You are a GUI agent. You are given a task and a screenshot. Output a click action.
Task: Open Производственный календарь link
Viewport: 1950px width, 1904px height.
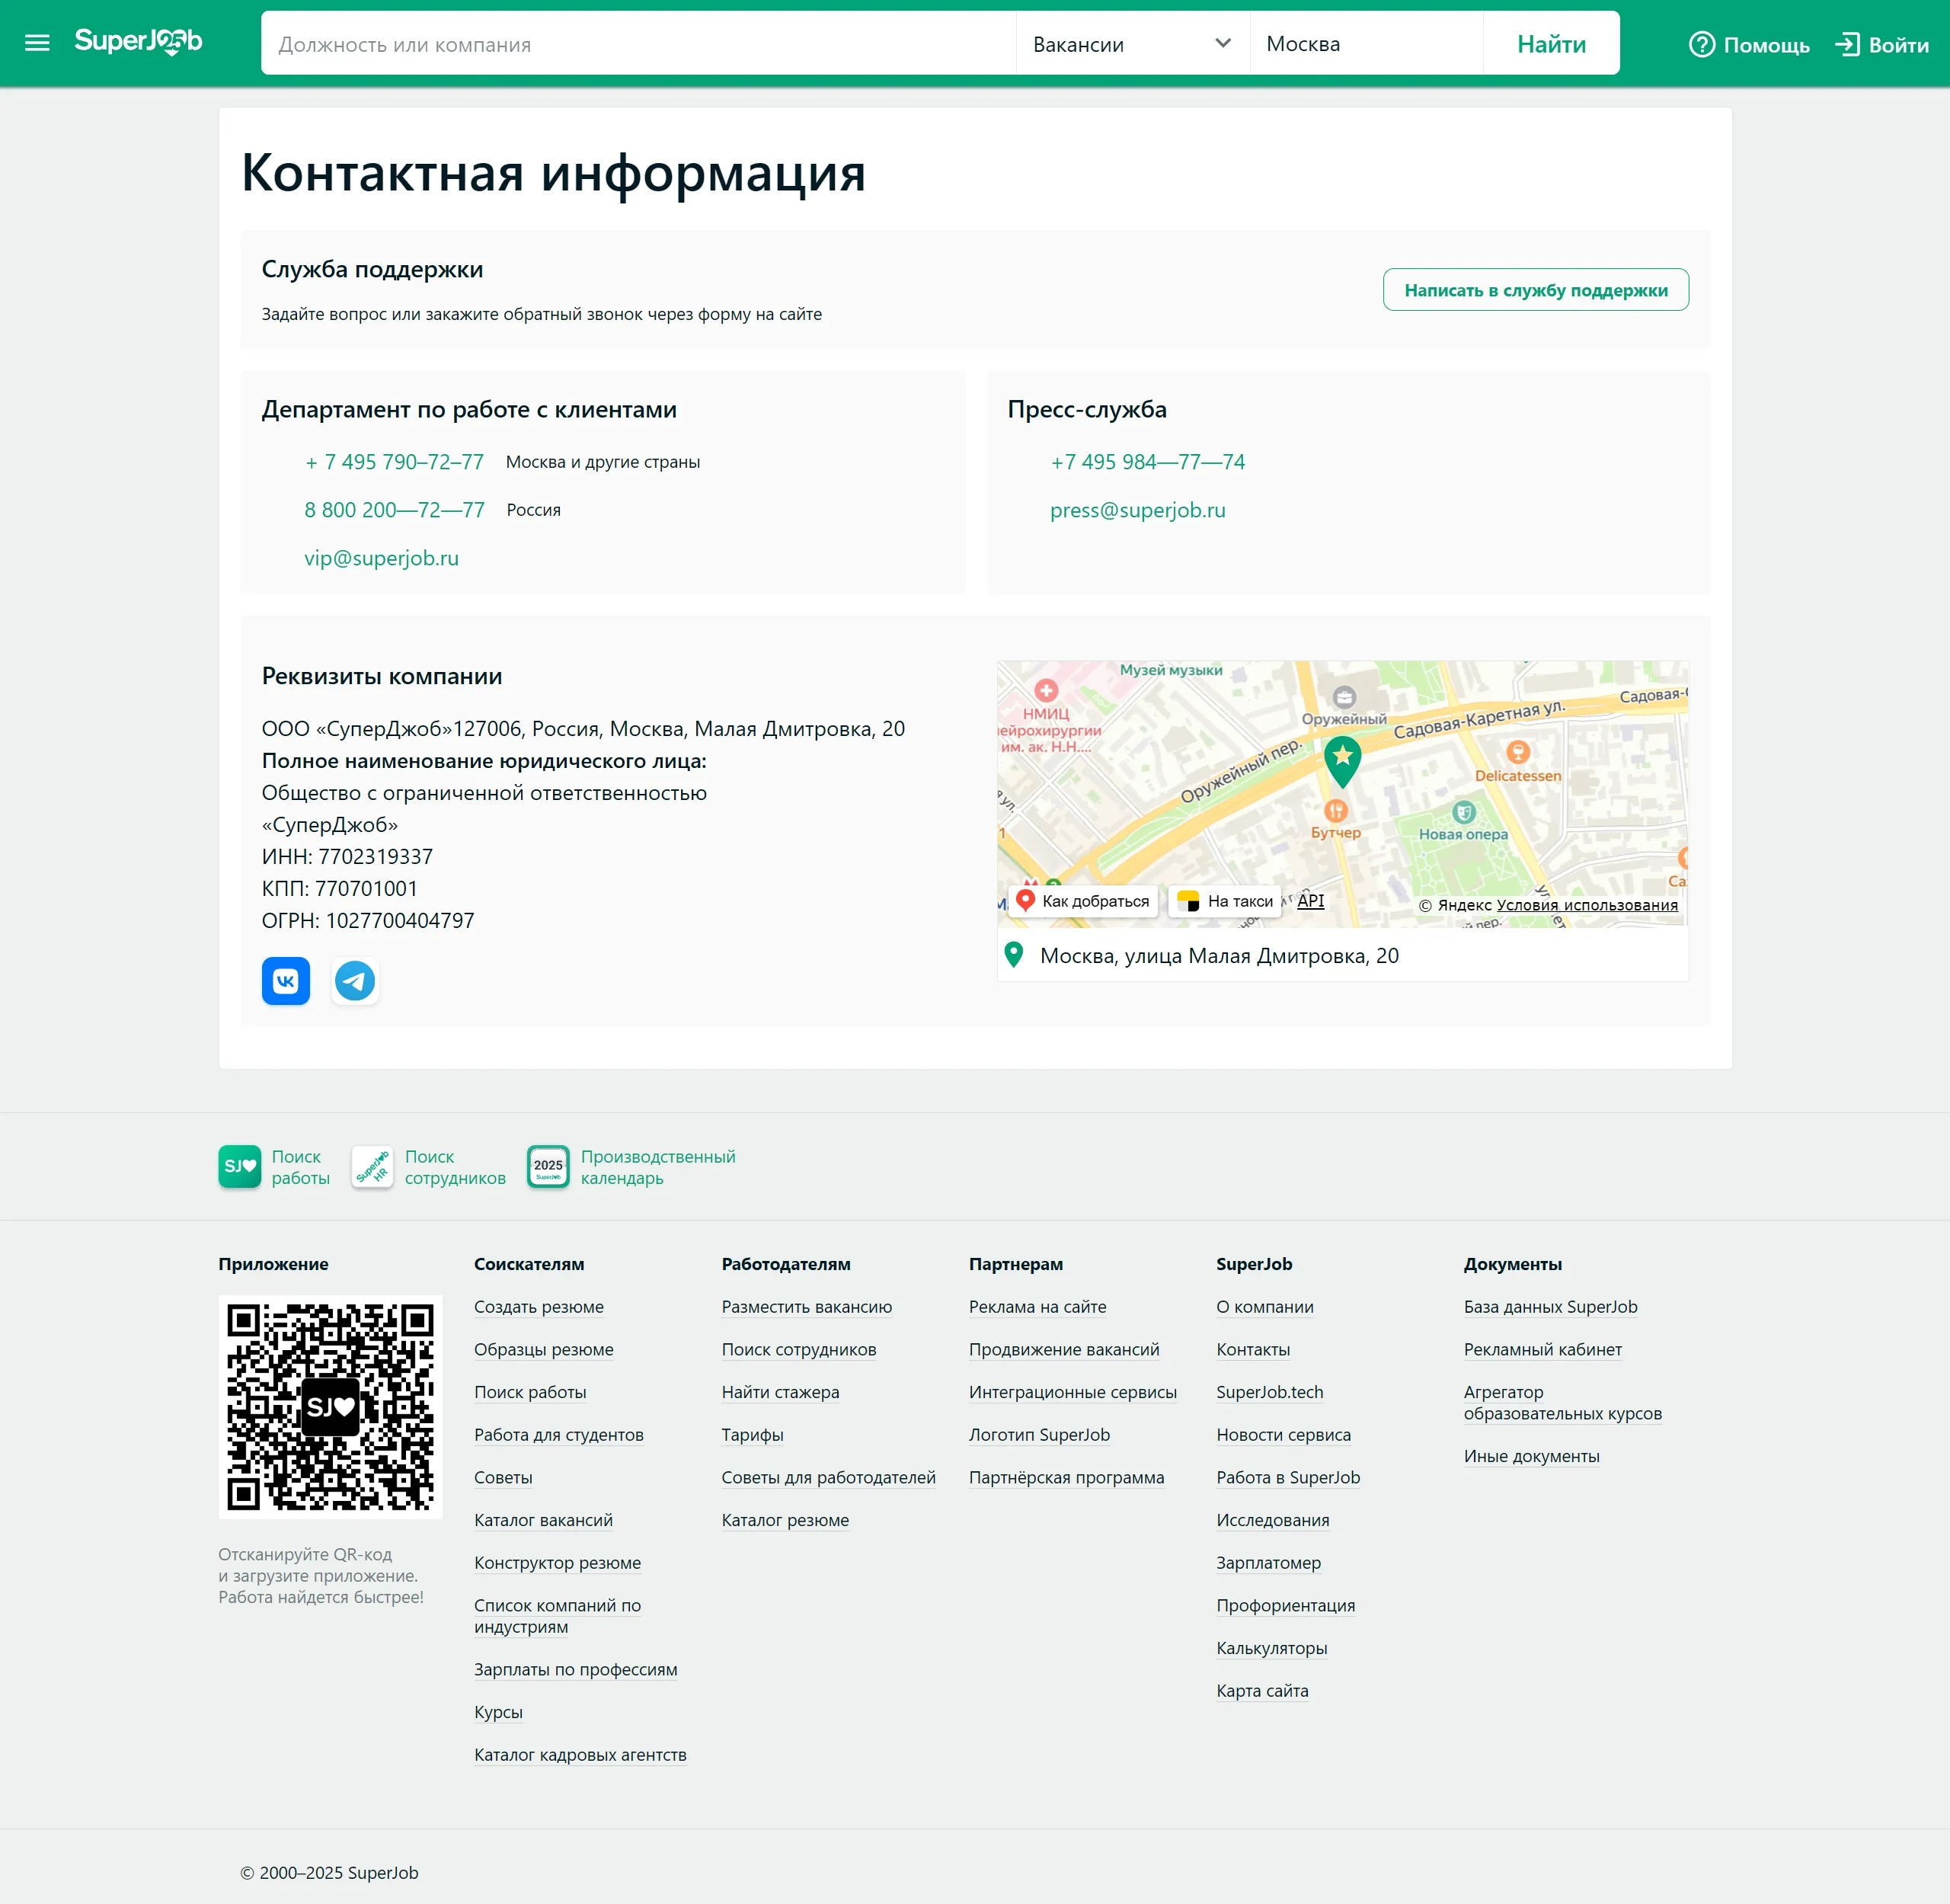click(658, 1167)
